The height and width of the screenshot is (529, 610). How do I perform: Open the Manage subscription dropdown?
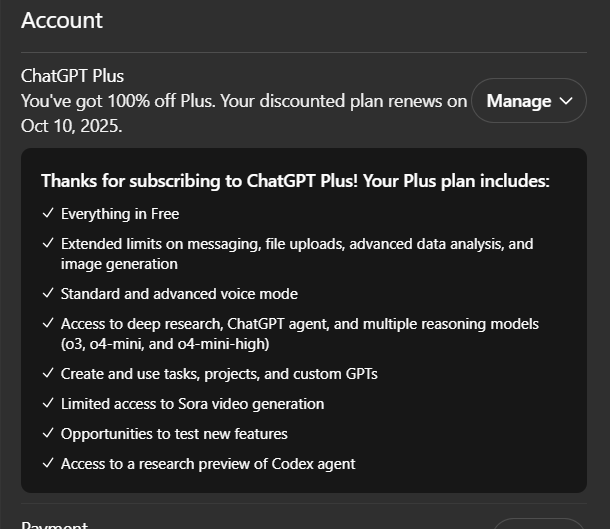[x=528, y=101]
